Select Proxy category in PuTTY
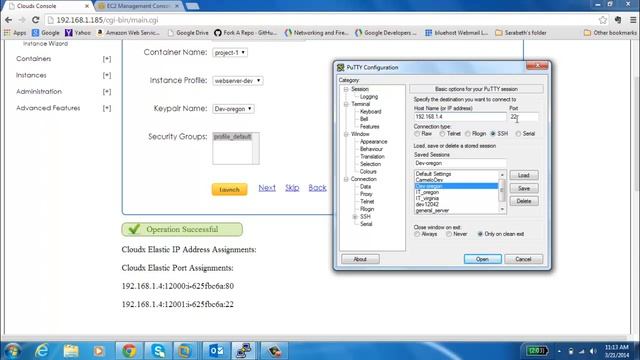The width and height of the screenshot is (640, 360). pos(366,194)
